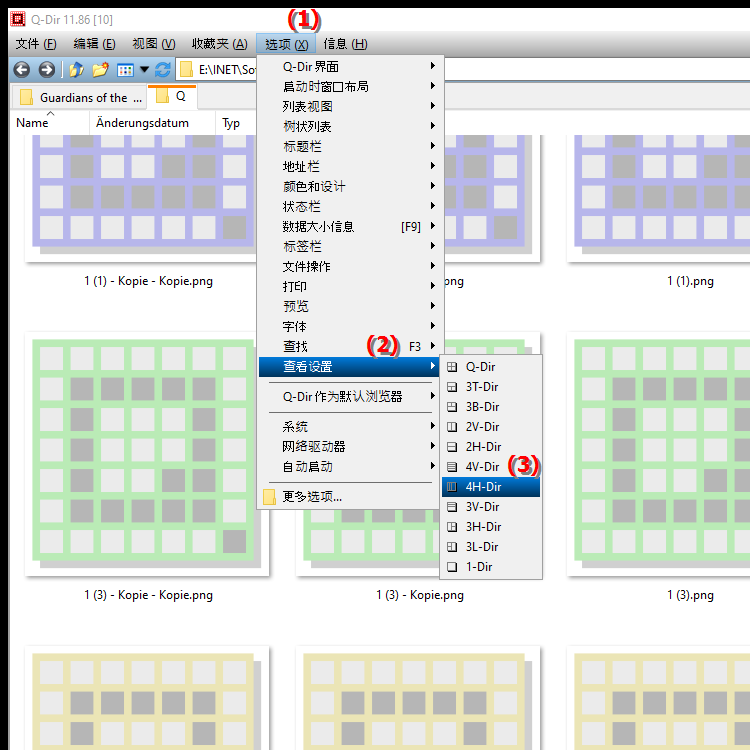This screenshot has height=750, width=750.
Task: Select thumbnail 1 (1) - Kopie - Kopie.png
Action: click(141, 199)
